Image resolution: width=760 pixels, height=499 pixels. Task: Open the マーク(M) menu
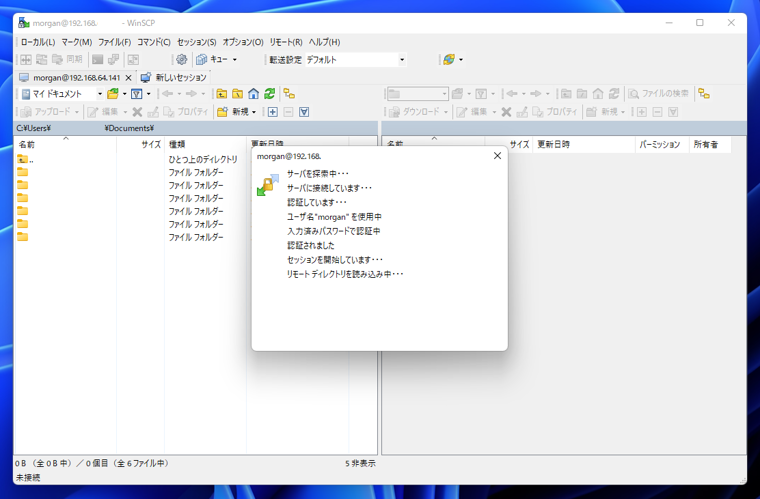pos(77,42)
